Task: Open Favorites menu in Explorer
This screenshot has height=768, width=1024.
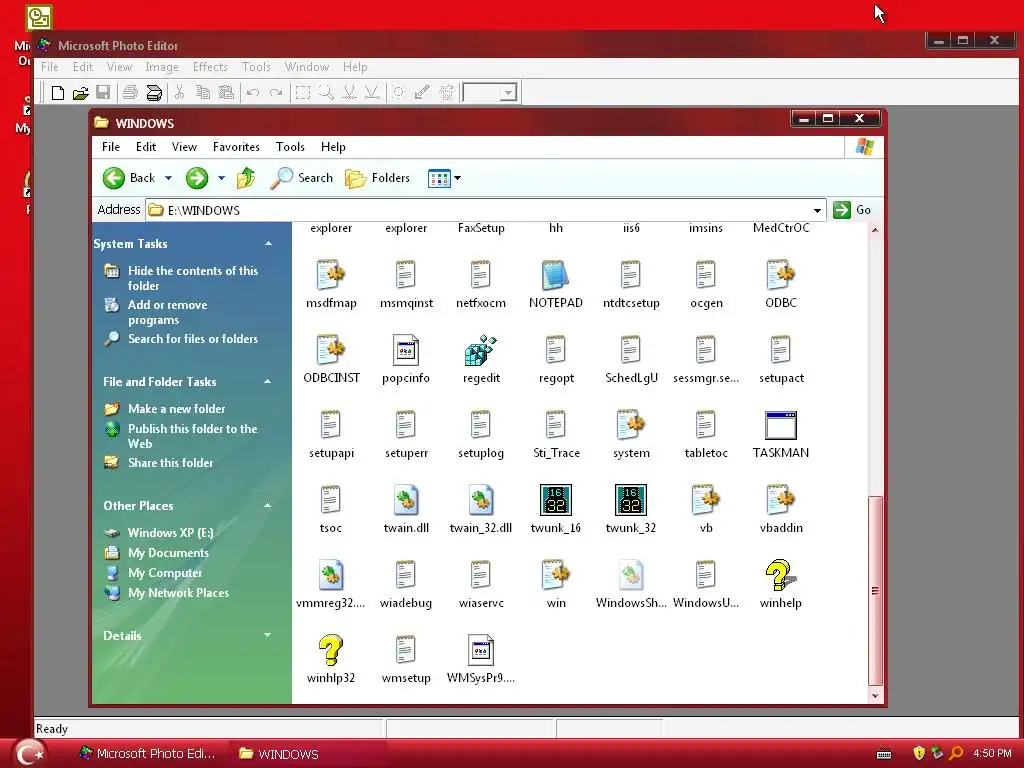Action: 236,147
